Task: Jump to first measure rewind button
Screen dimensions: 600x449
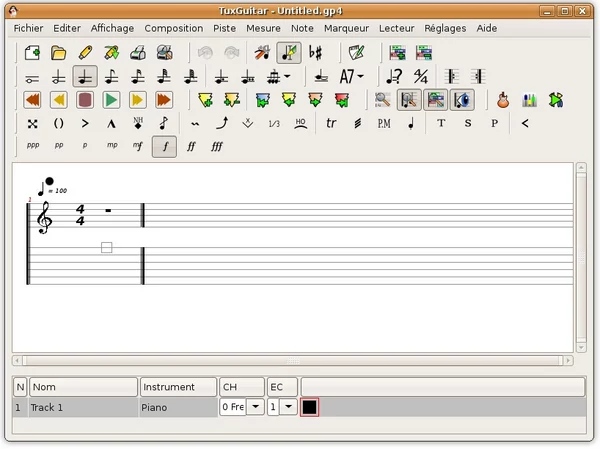Action: tap(33, 100)
